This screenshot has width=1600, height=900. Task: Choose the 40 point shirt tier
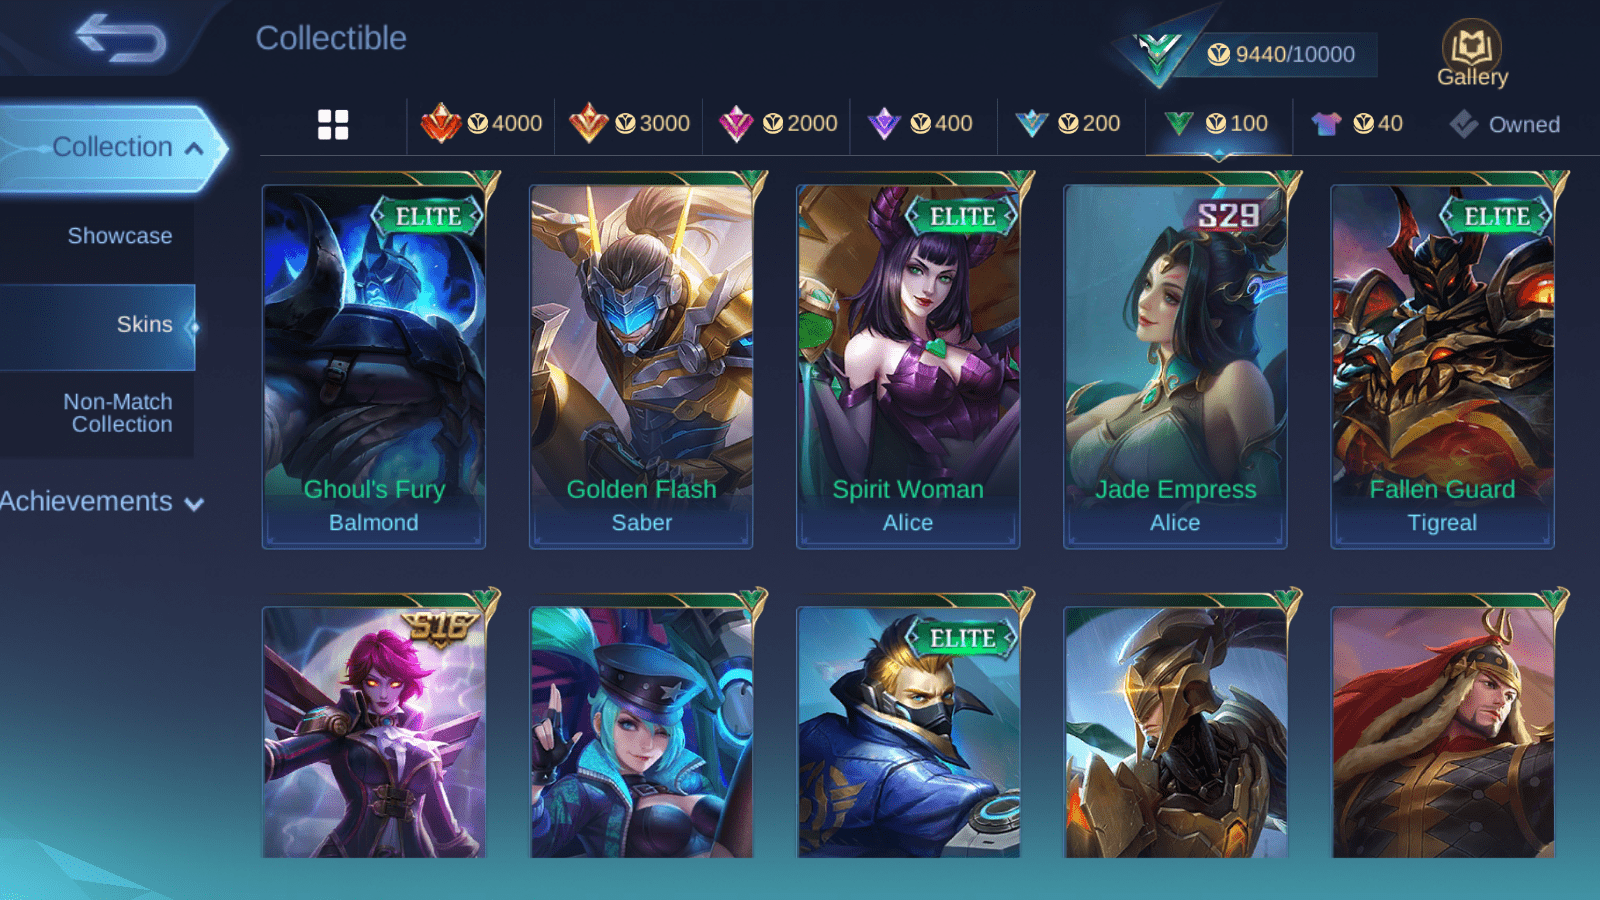click(x=1357, y=124)
